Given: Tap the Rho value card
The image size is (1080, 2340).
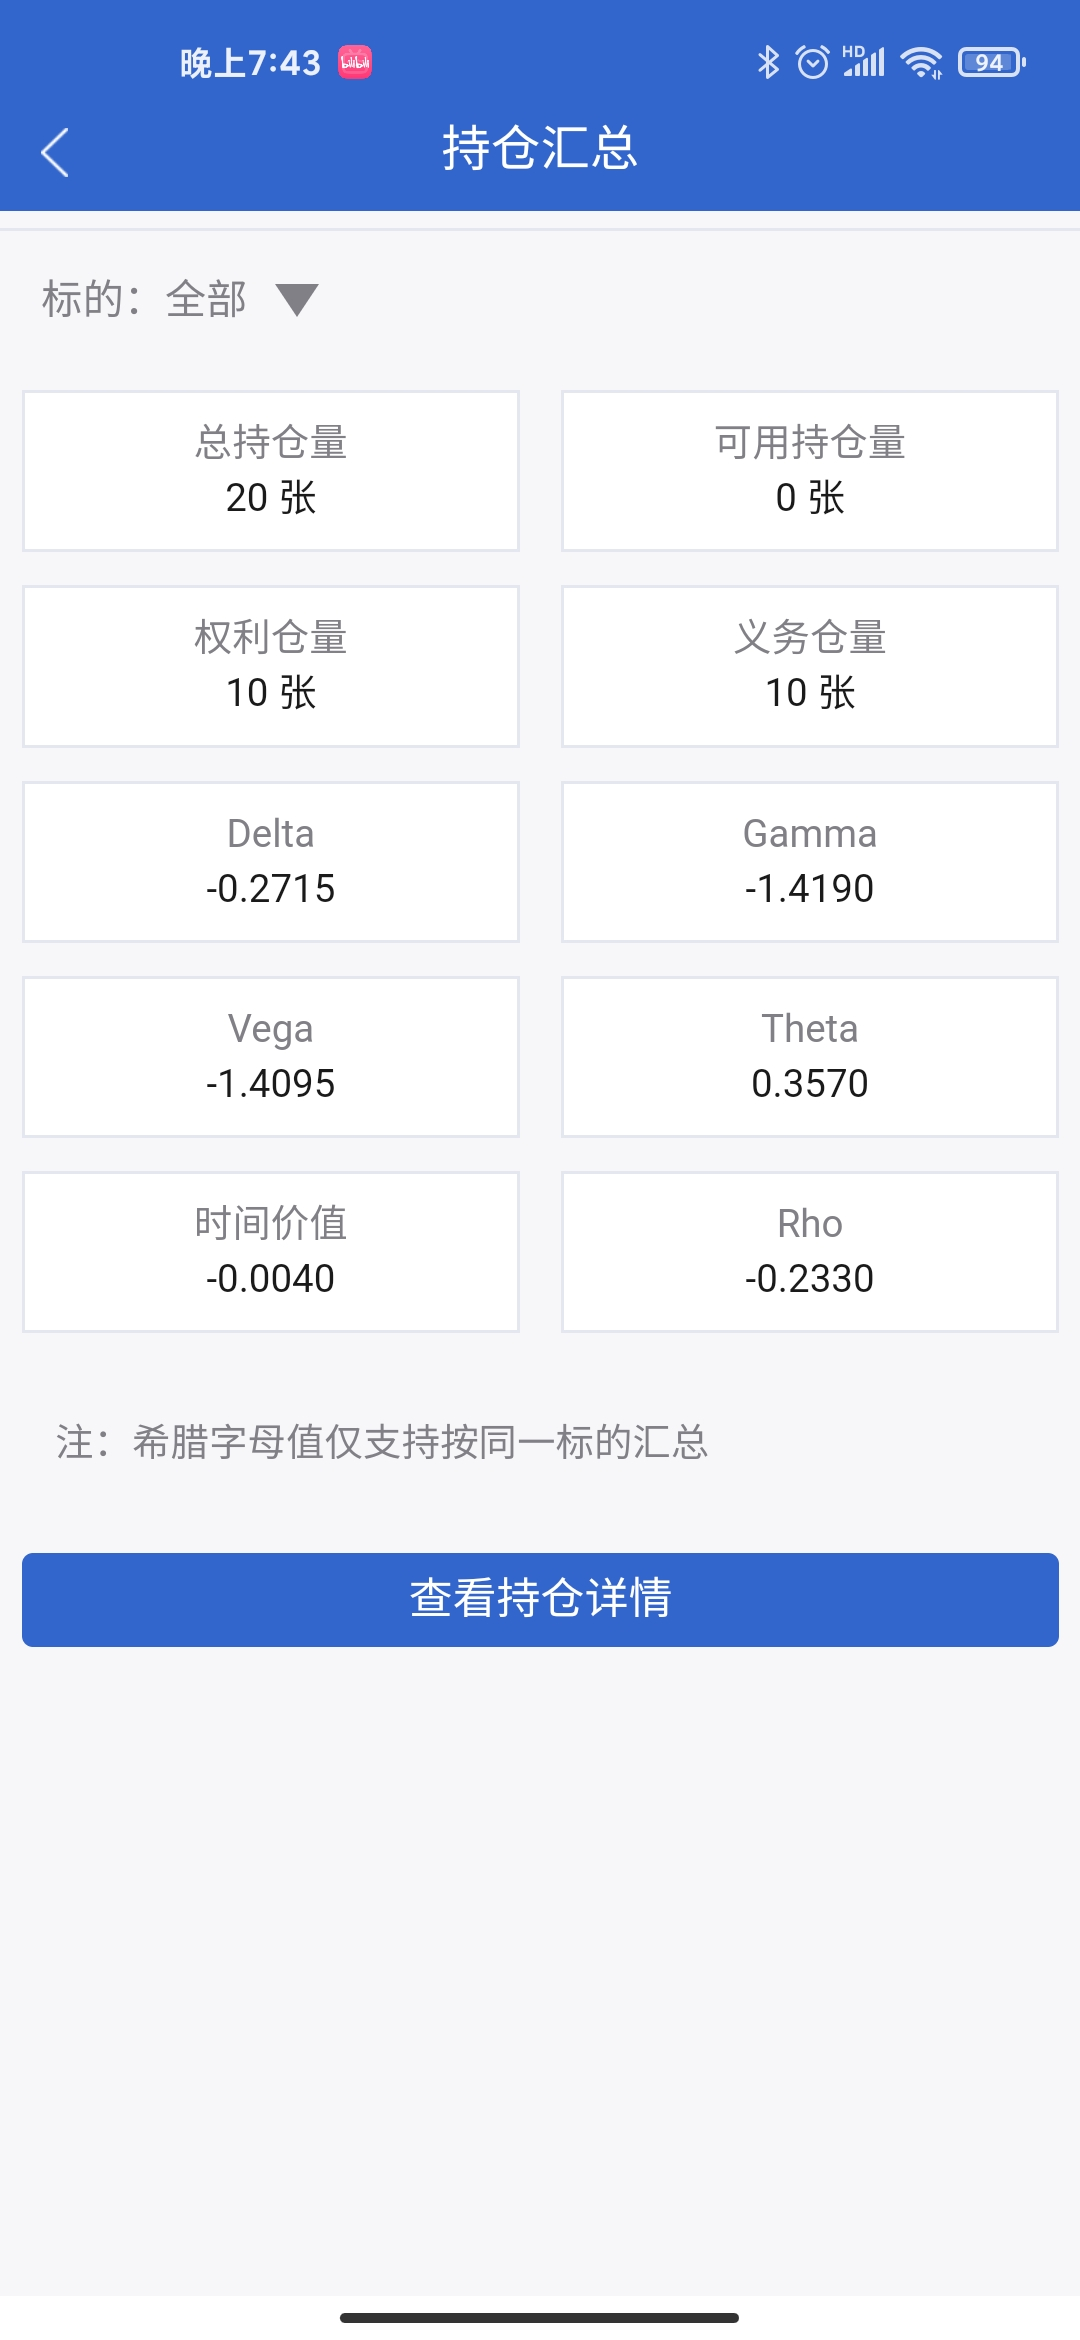Looking at the screenshot, I should pos(810,1251).
